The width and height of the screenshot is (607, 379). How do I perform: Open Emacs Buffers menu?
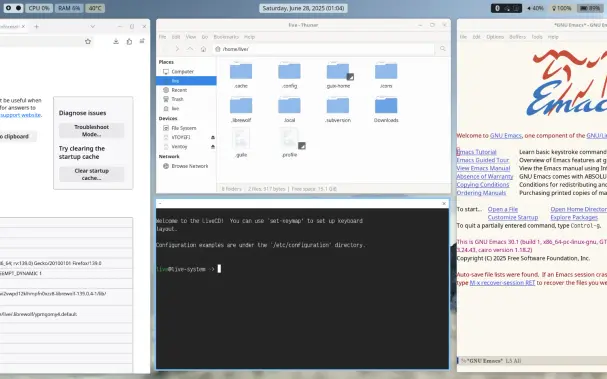518,37
